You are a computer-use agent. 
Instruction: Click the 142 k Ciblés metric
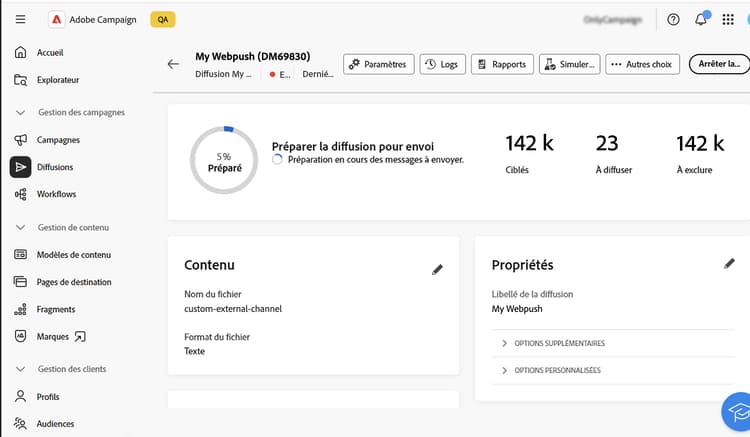click(529, 154)
